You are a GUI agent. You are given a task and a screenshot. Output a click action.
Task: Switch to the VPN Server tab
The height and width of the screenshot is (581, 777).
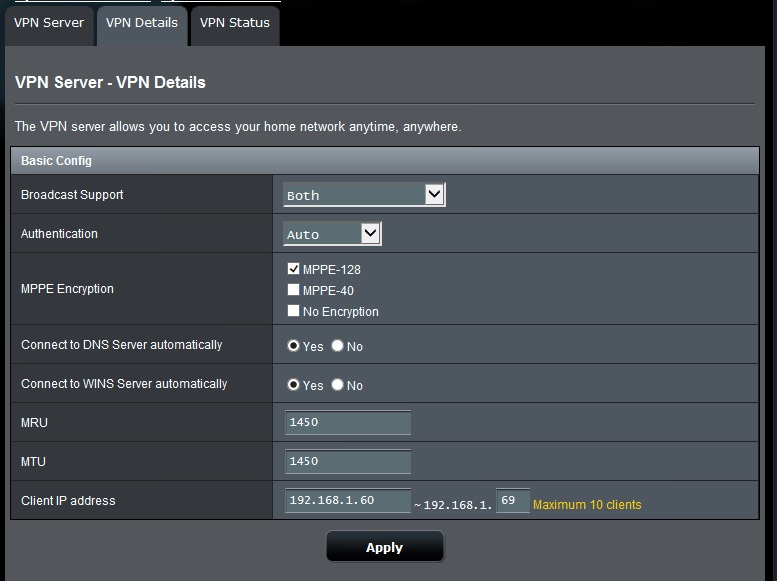48,23
